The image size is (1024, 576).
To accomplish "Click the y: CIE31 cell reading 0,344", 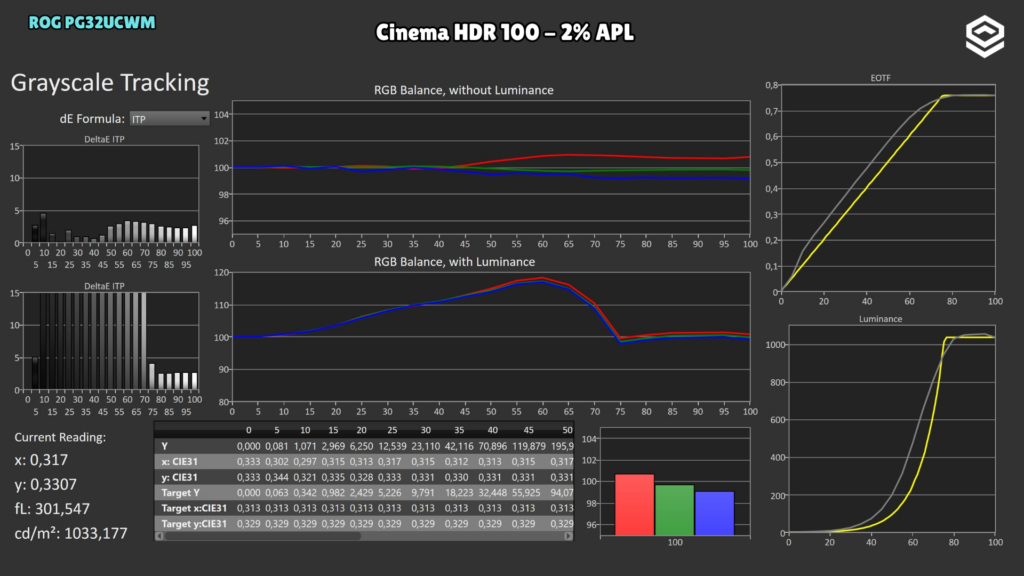I will click(x=276, y=477).
